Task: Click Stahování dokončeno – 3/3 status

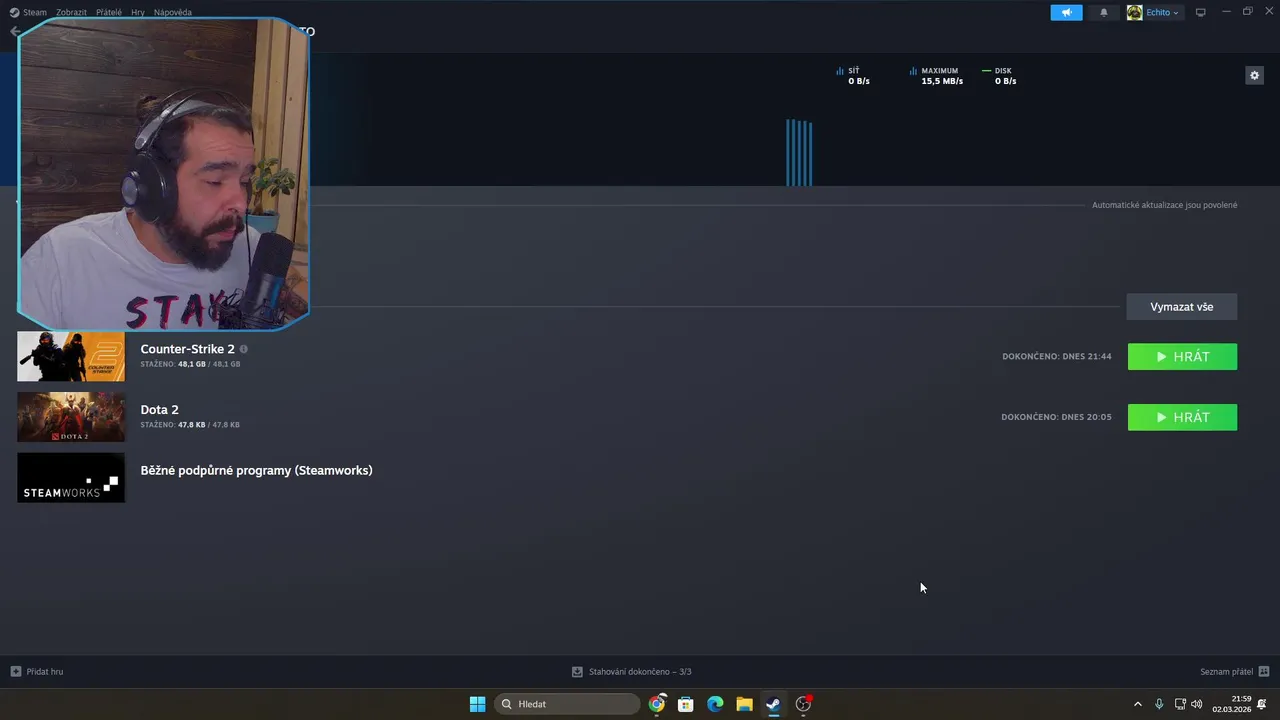Action: [x=640, y=672]
